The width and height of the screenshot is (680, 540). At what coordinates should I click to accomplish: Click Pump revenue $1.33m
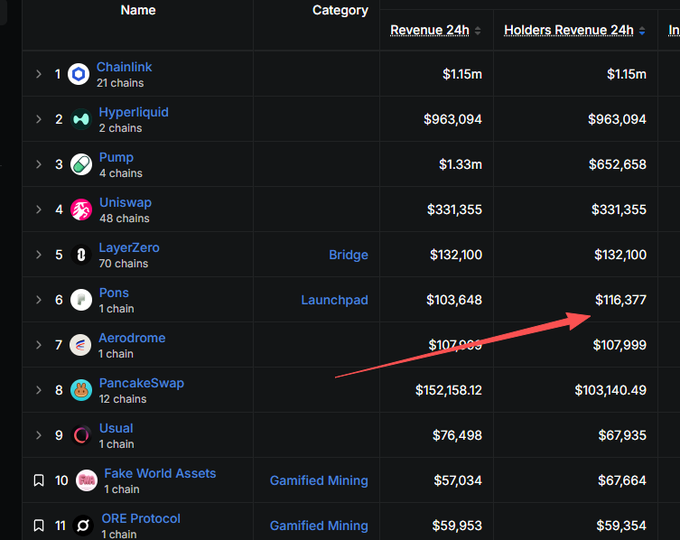point(460,164)
